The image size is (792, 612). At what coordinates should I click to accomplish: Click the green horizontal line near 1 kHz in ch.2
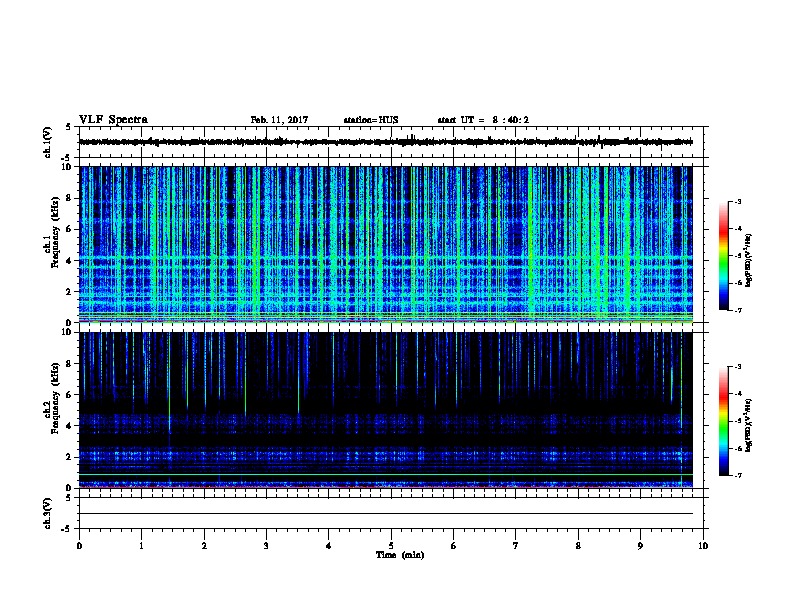coord(386,474)
